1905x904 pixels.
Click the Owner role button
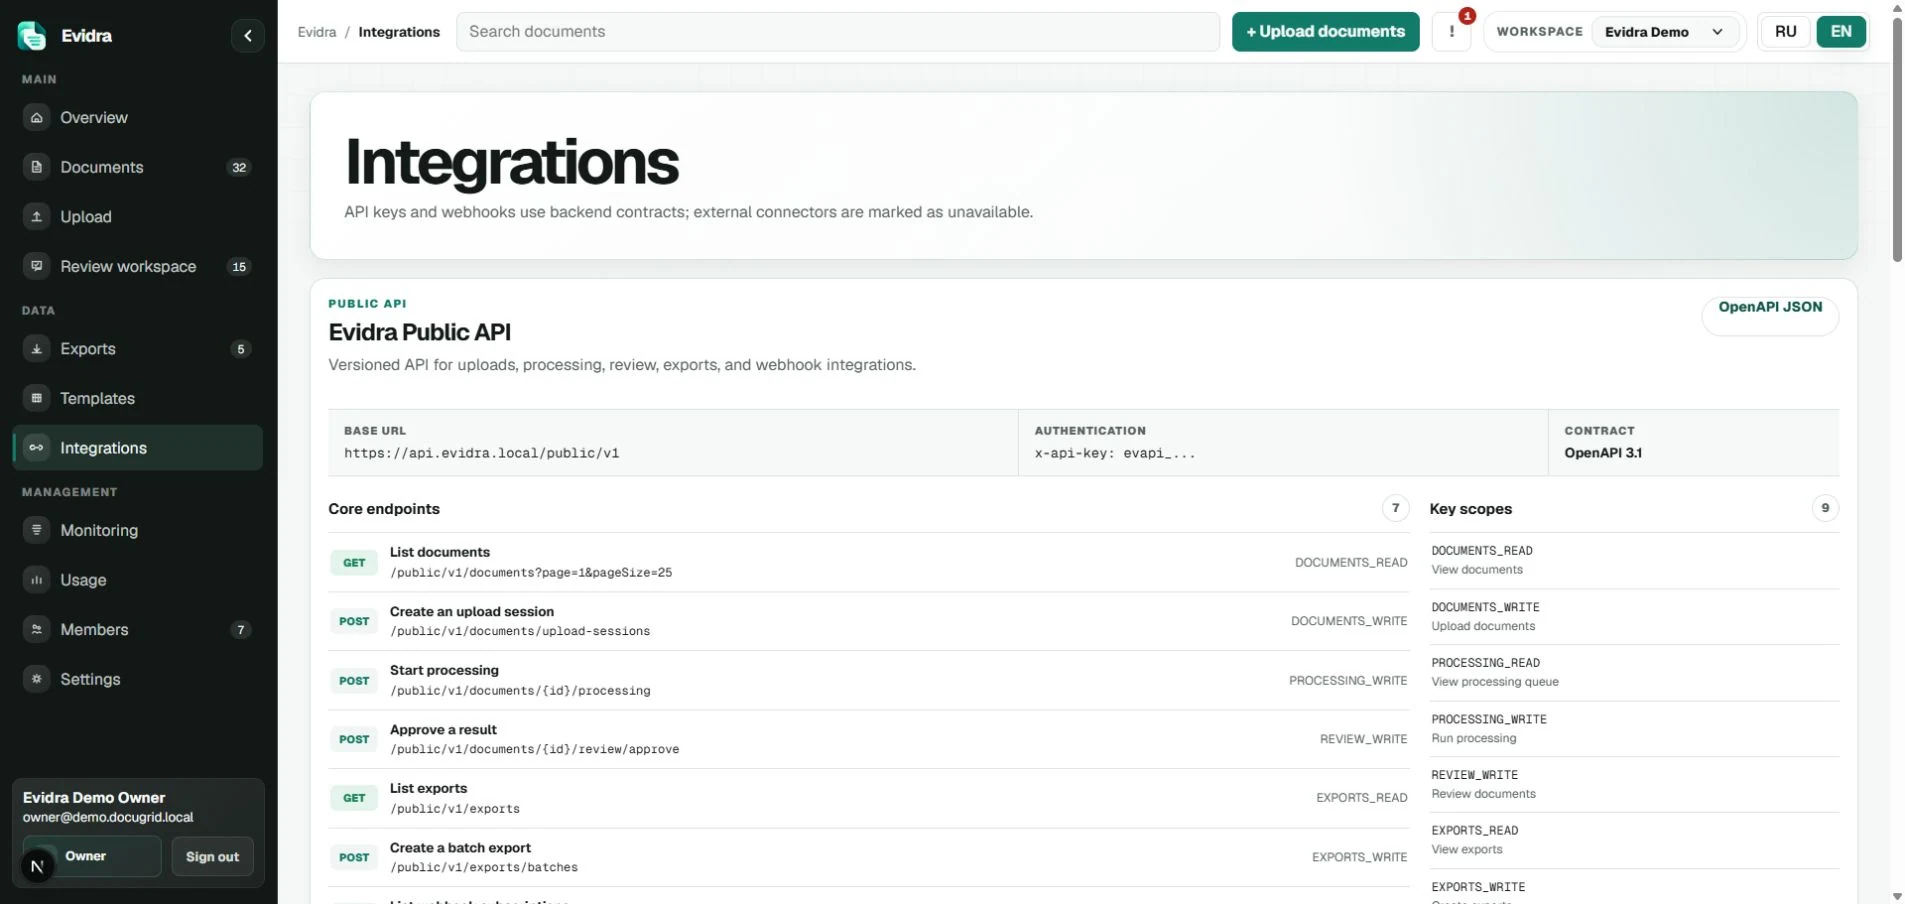point(92,857)
